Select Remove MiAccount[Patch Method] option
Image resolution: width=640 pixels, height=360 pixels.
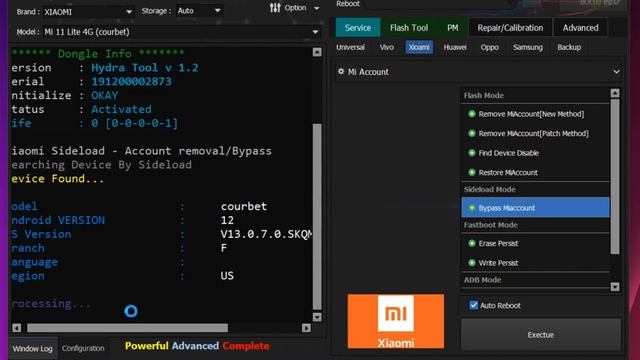pyautogui.click(x=533, y=133)
